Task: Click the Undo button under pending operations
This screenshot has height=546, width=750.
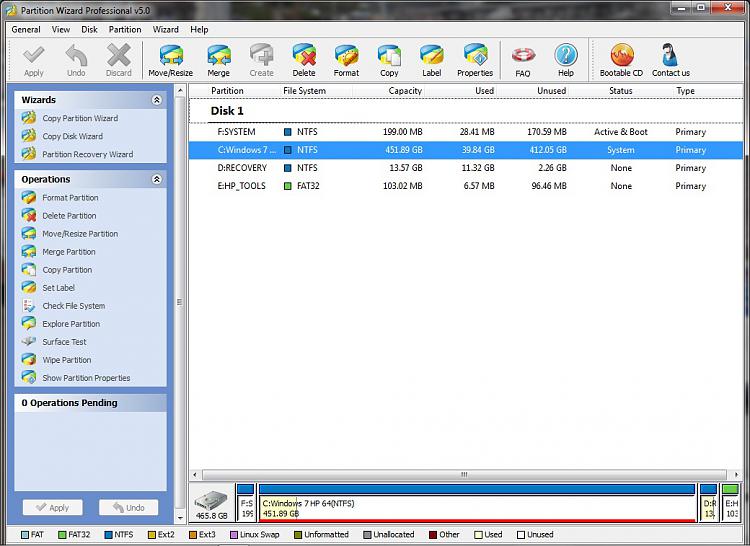Action: click(x=129, y=507)
